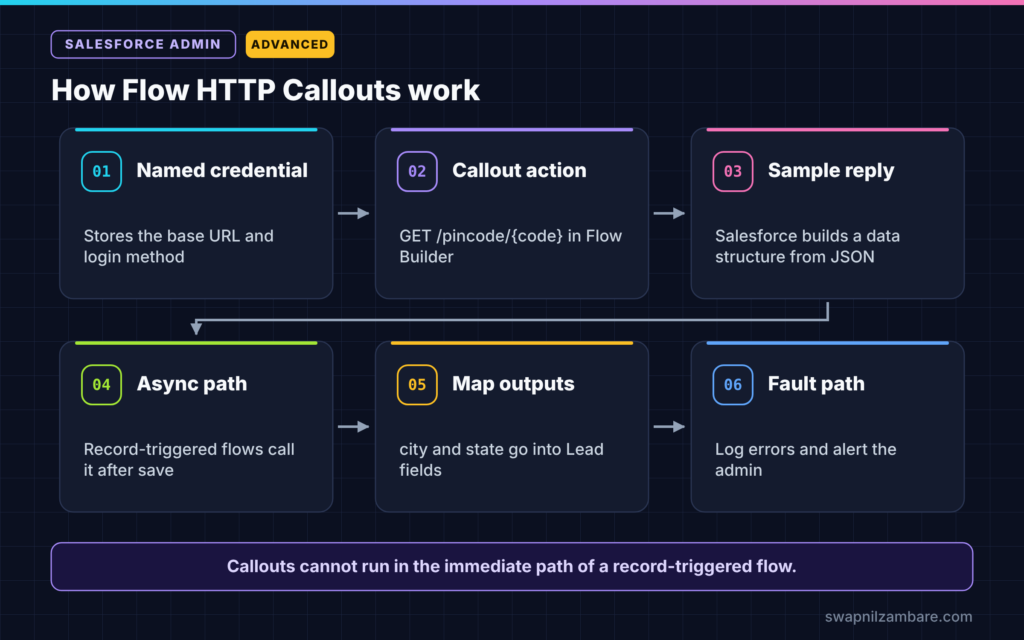Select the "Map outputs" heading

tap(513, 384)
